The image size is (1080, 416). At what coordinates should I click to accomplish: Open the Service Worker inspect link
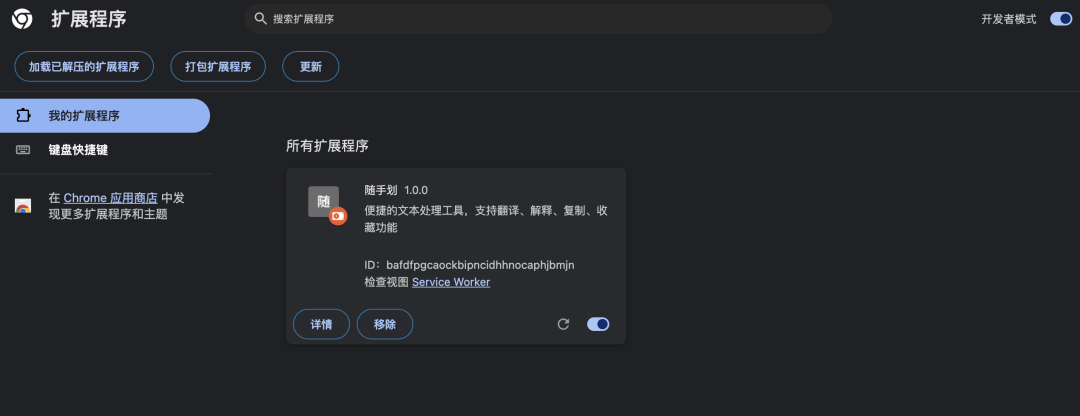pos(451,282)
